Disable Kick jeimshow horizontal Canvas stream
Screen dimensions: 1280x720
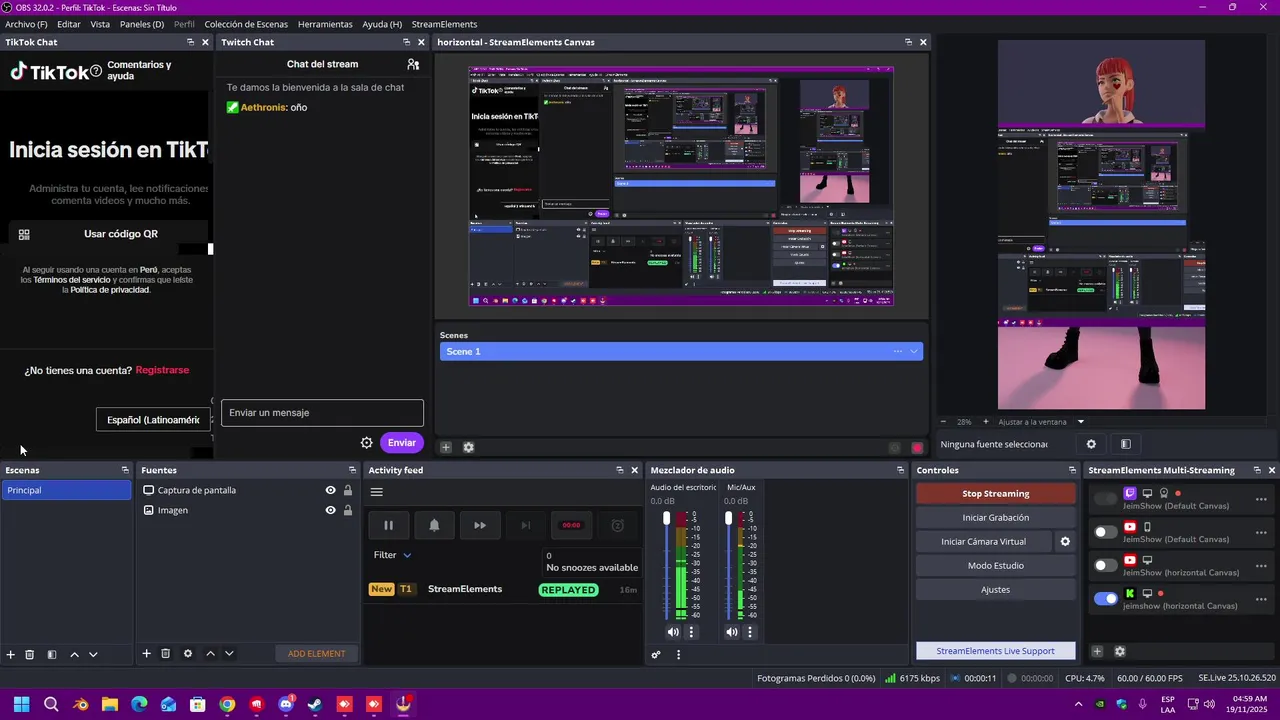(1105, 599)
